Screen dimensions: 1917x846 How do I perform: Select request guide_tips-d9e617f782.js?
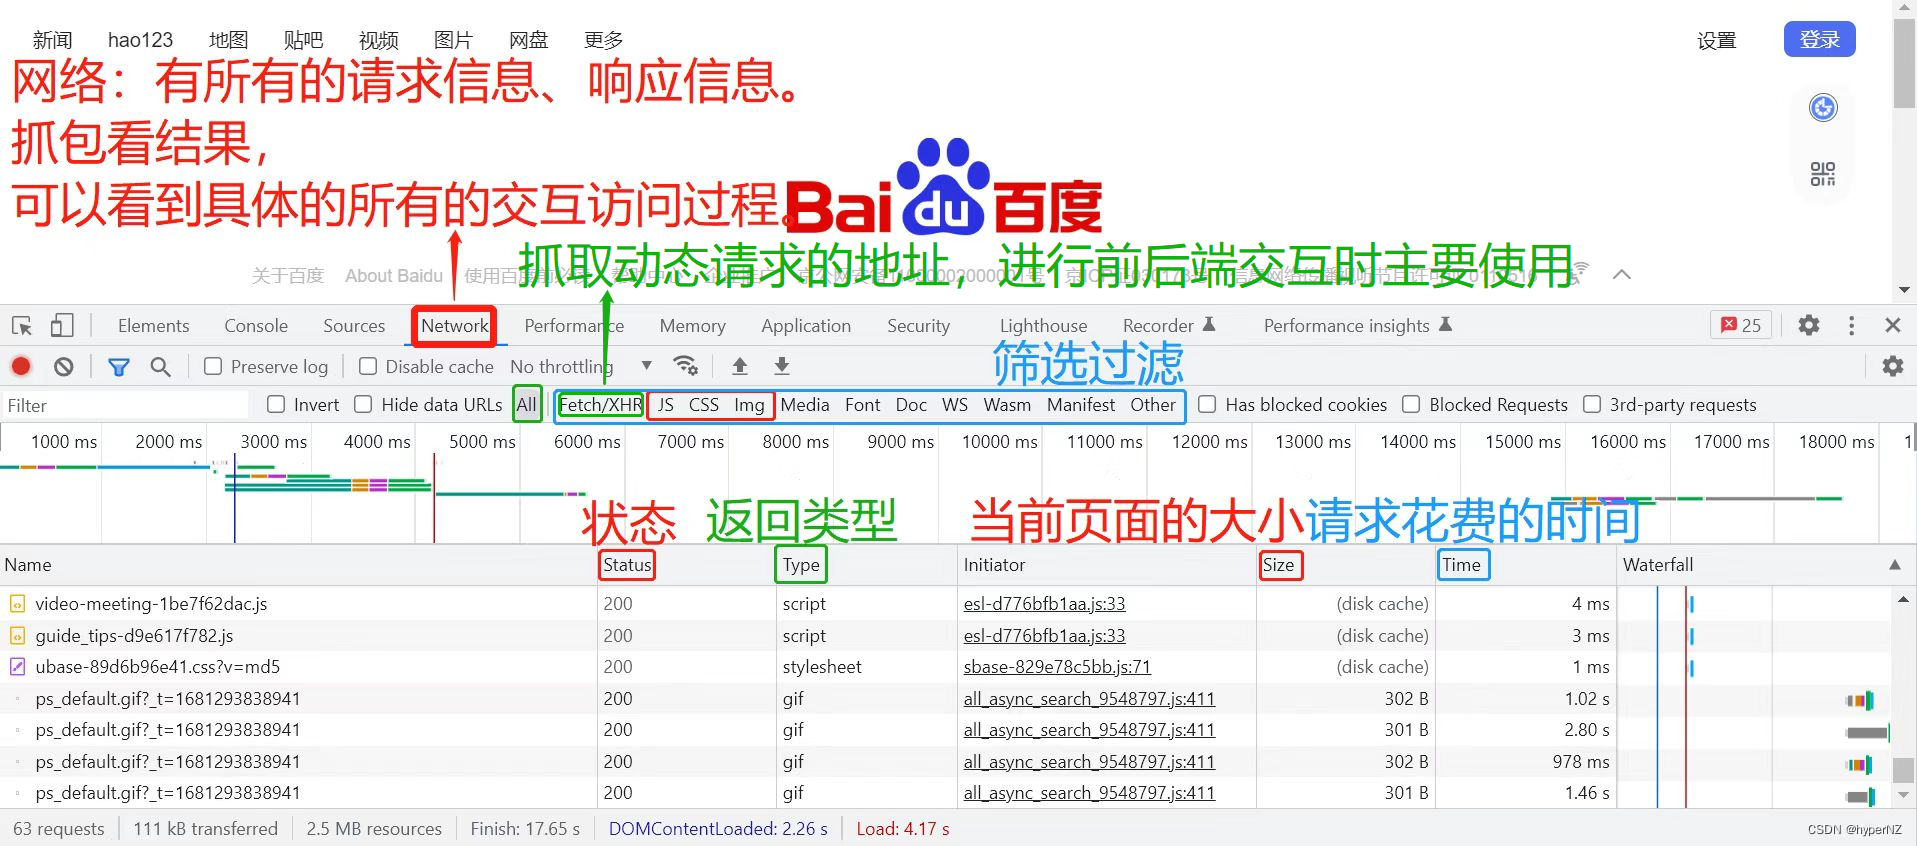[134, 635]
